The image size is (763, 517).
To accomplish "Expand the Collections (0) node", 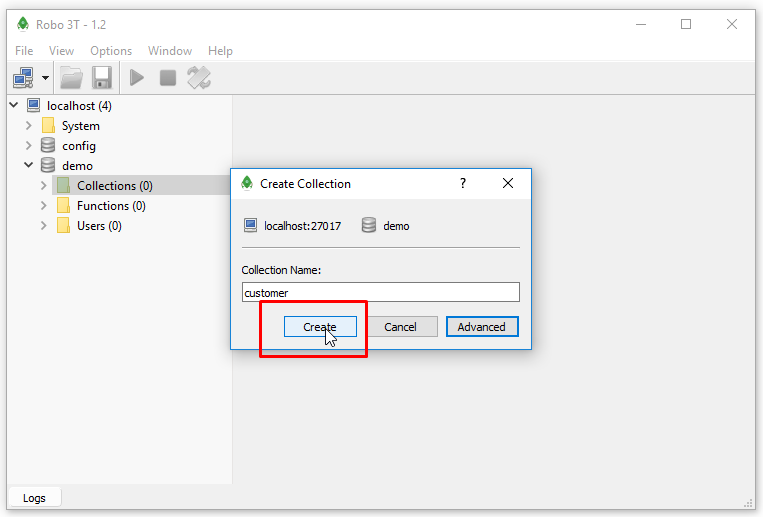I will [44, 185].
